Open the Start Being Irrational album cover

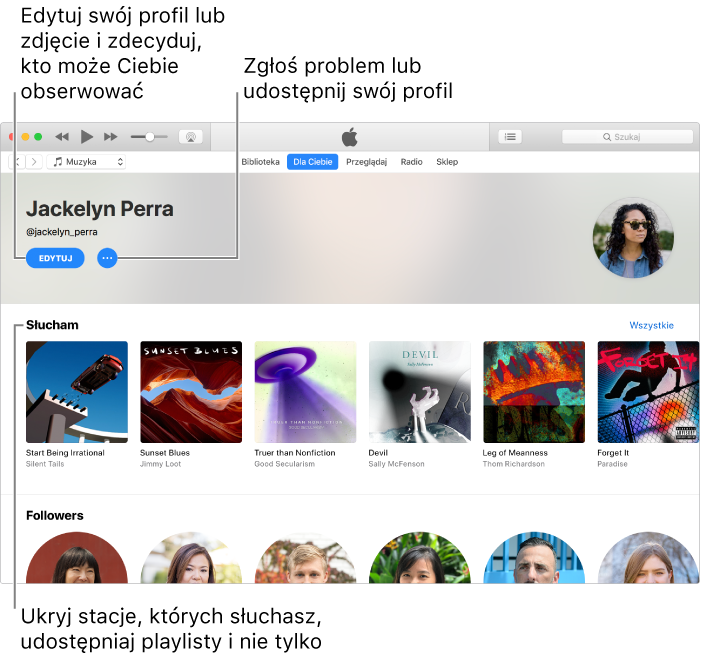click(x=77, y=392)
